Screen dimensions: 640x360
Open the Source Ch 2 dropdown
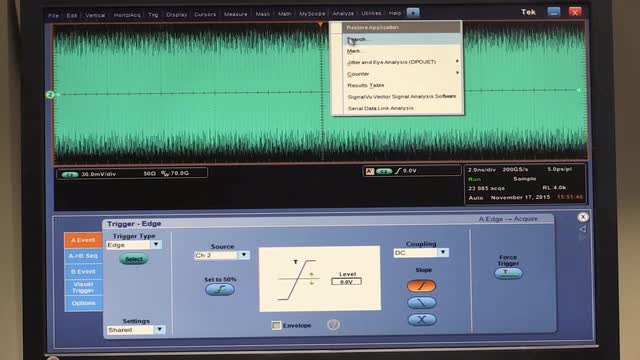point(244,255)
